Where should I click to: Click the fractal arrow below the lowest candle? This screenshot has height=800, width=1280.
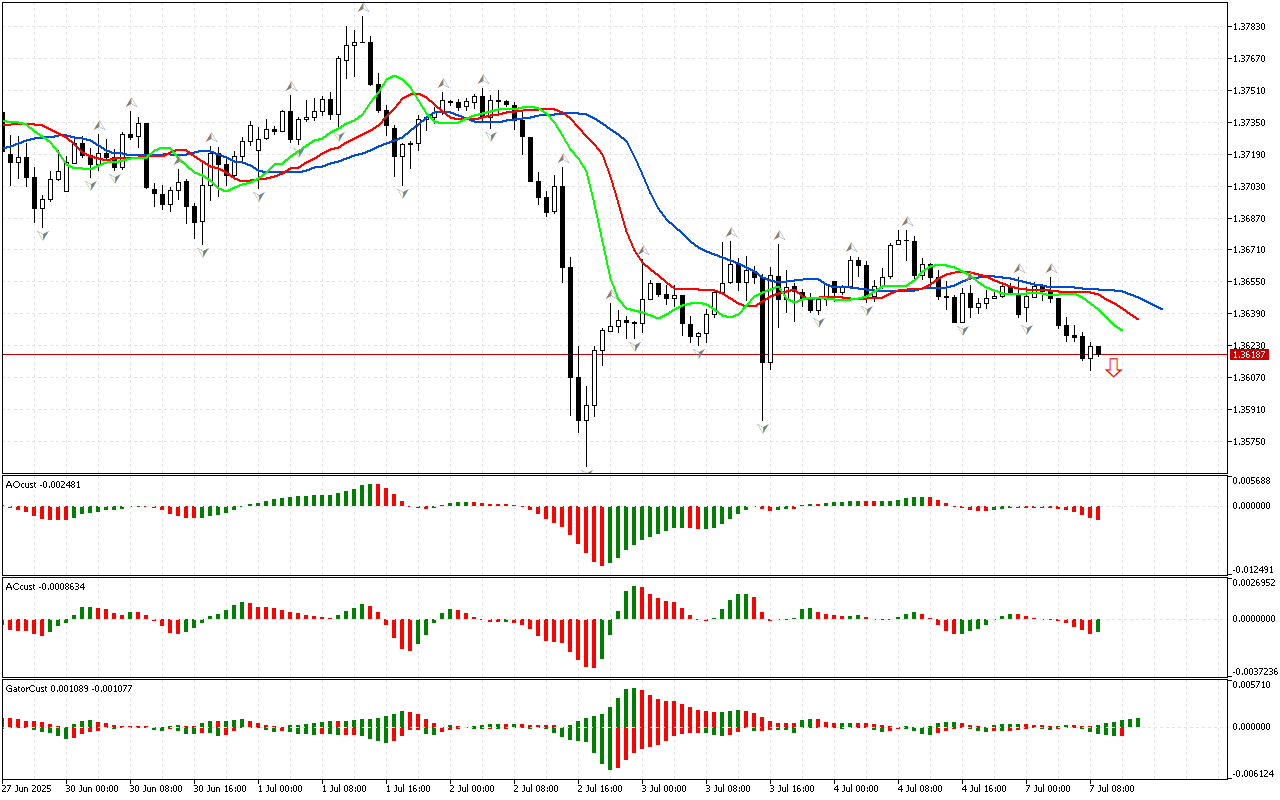587,468
